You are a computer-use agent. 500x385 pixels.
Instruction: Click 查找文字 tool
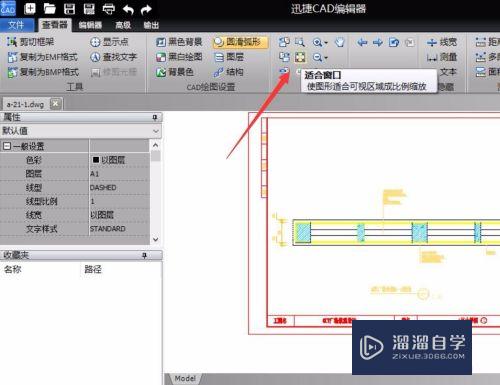point(114,57)
